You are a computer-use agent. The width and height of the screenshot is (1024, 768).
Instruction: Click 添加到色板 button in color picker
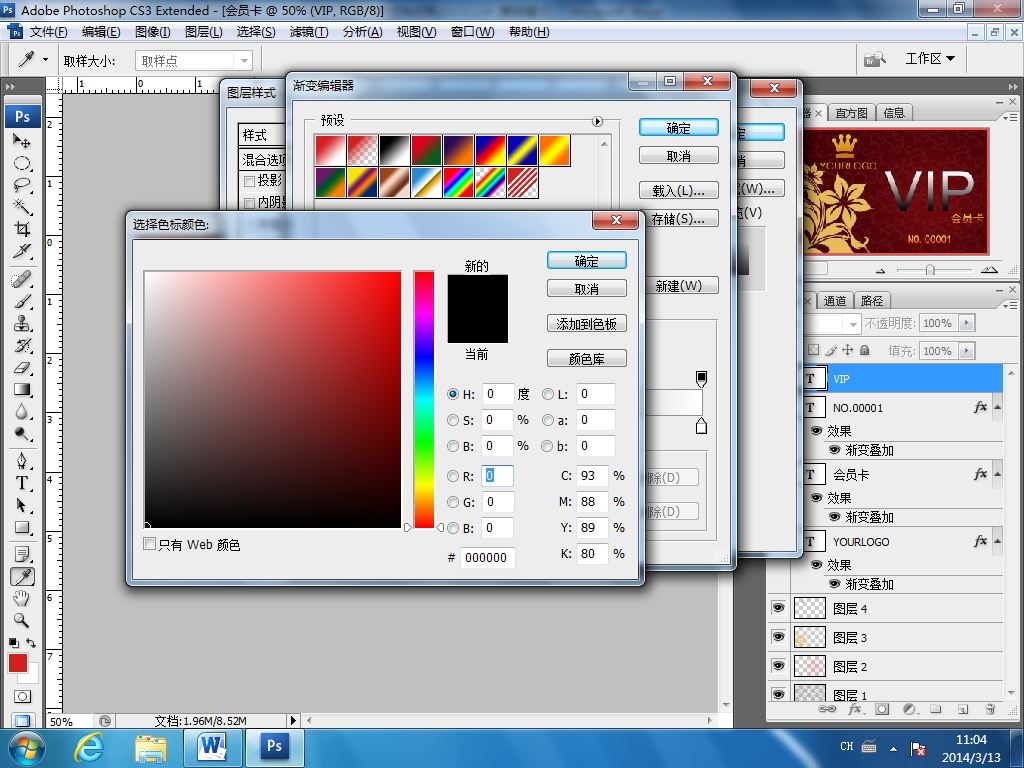point(586,323)
